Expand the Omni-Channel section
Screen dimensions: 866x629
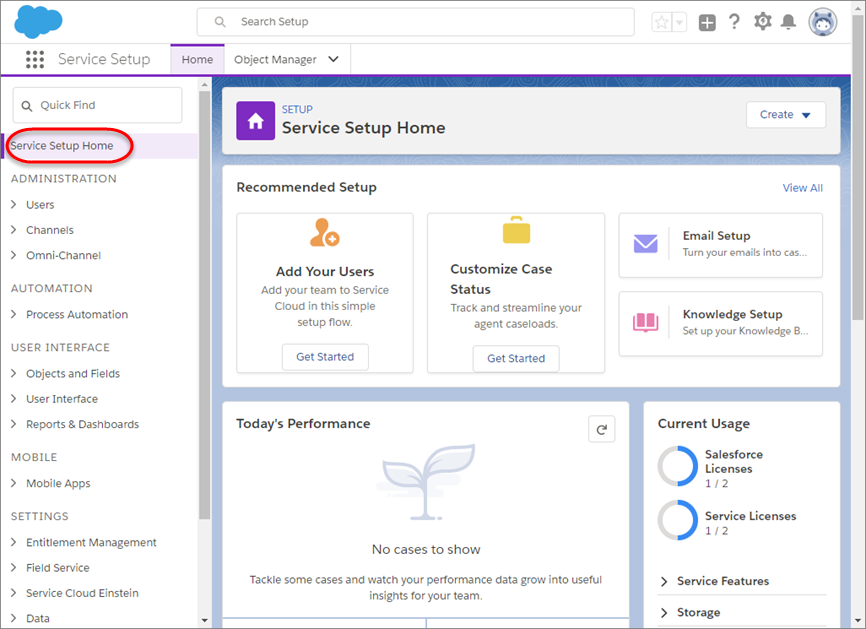tap(14, 255)
